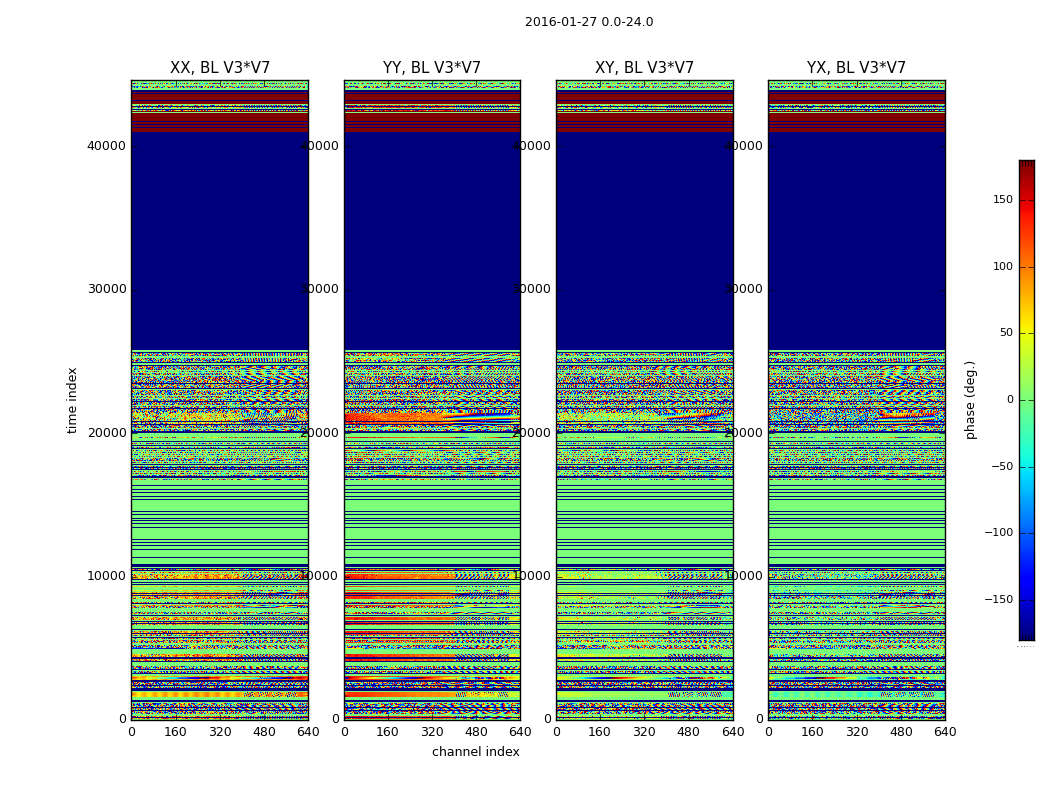The height and width of the screenshot is (800, 1050).
Task: Click the dark blue region in YX plot
Action: tap(856, 240)
